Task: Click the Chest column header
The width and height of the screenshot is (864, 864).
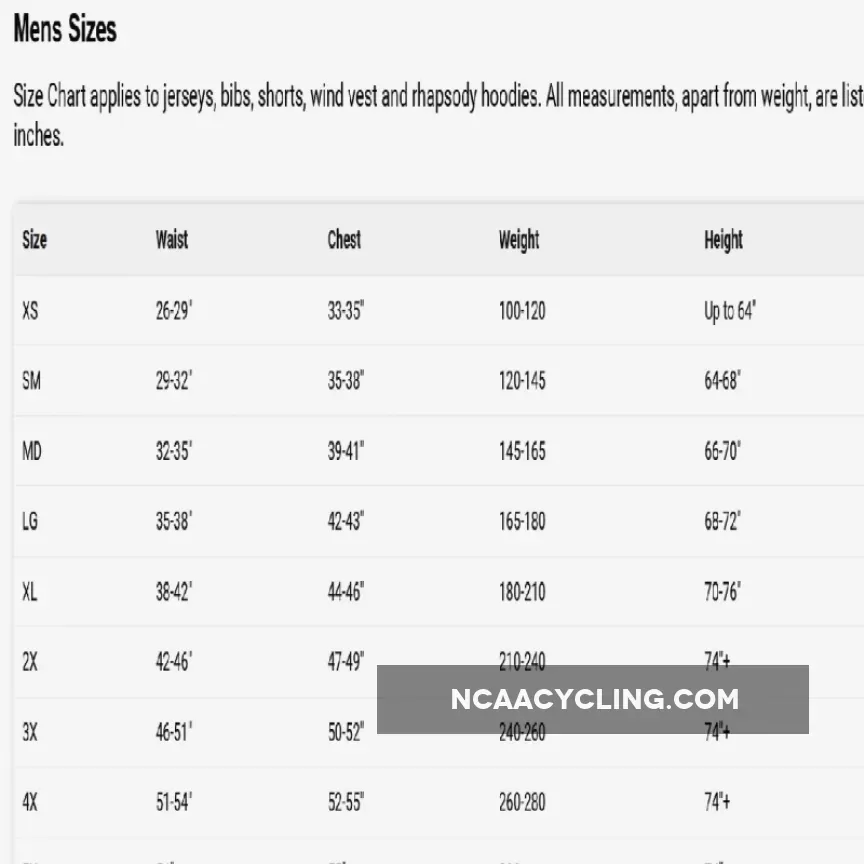Action: [344, 240]
